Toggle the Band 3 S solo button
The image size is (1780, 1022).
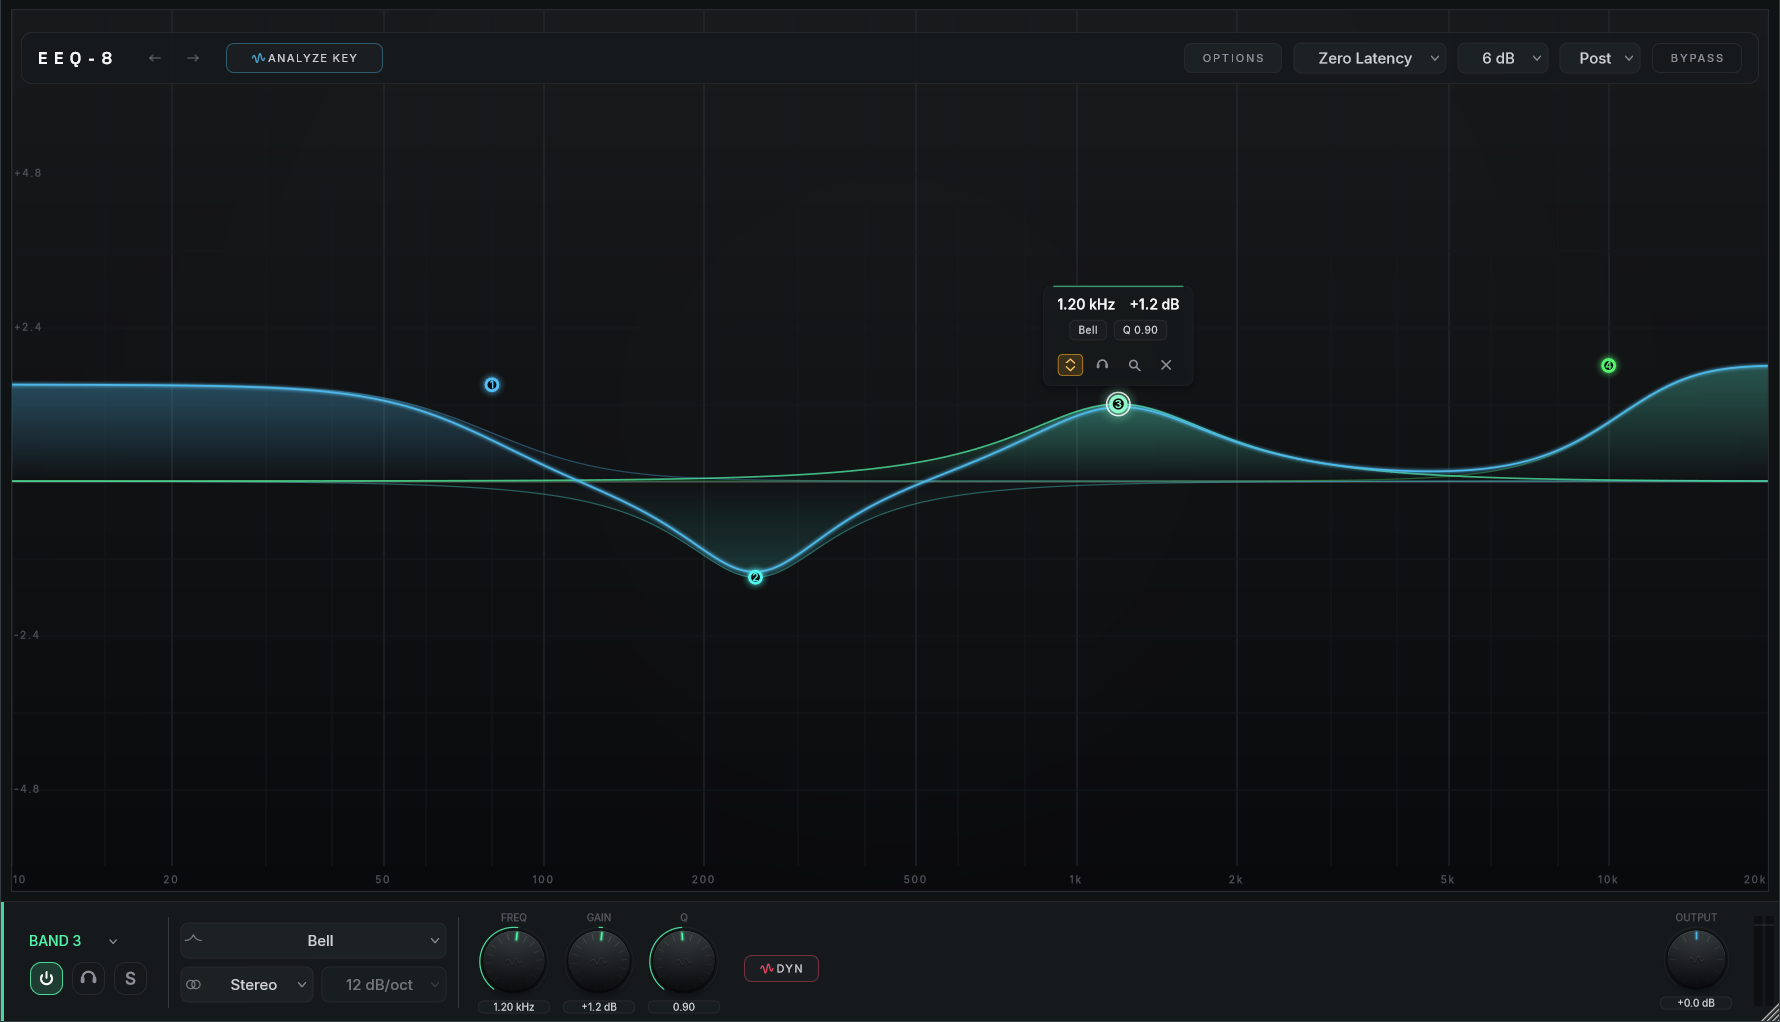click(130, 978)
